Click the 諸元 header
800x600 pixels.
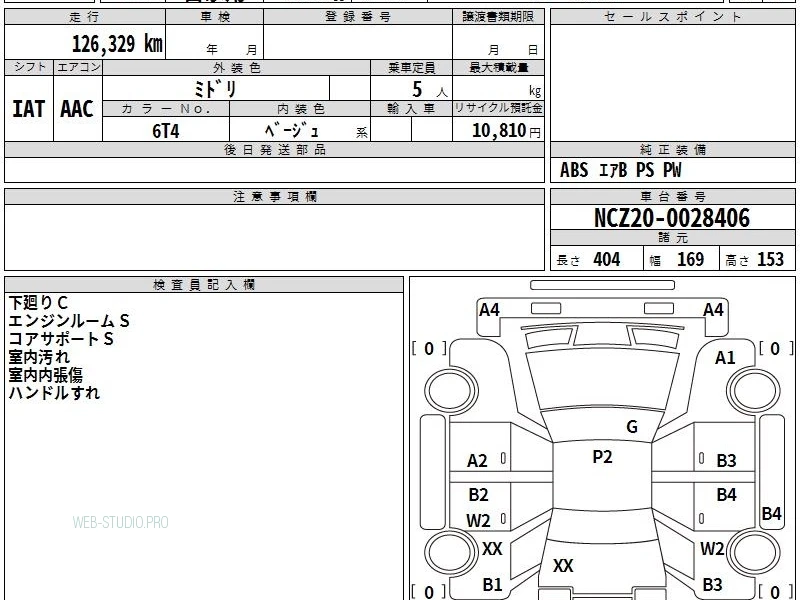coord(672,237)
